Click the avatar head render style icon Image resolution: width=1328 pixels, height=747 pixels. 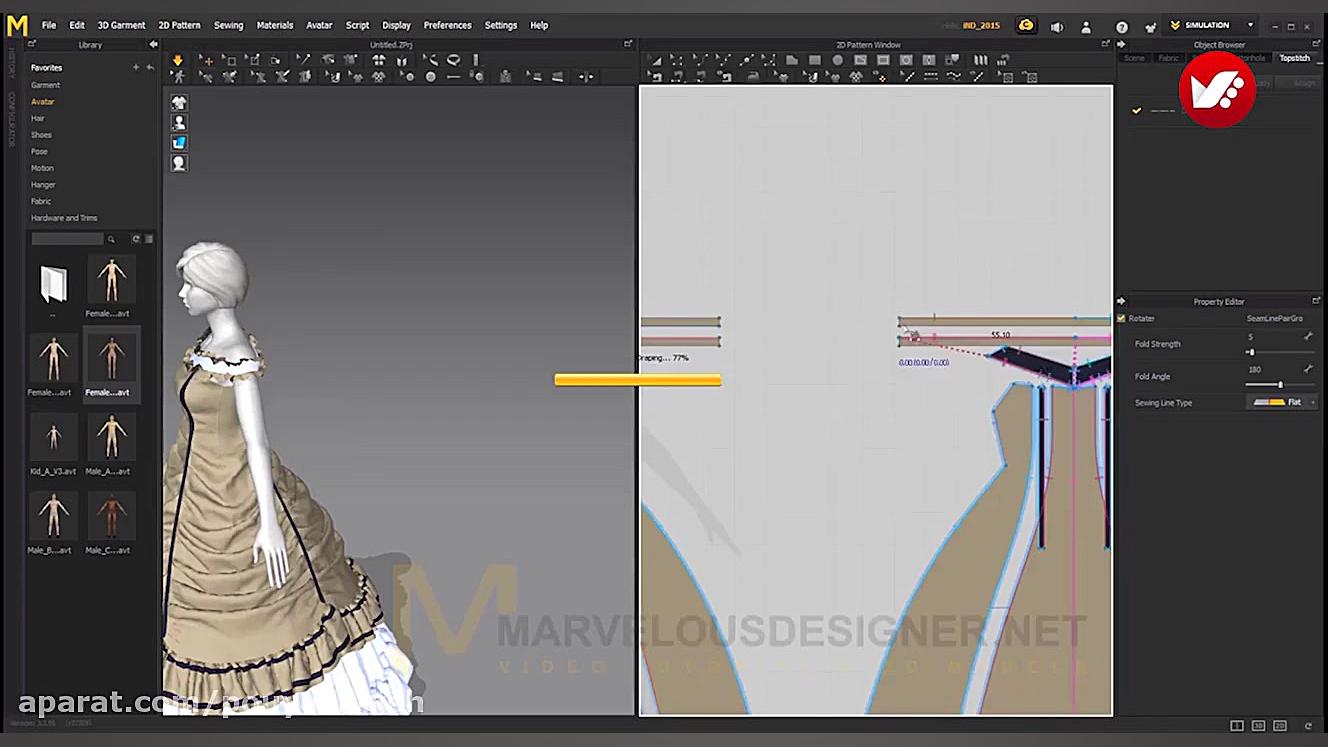(179, 162)
